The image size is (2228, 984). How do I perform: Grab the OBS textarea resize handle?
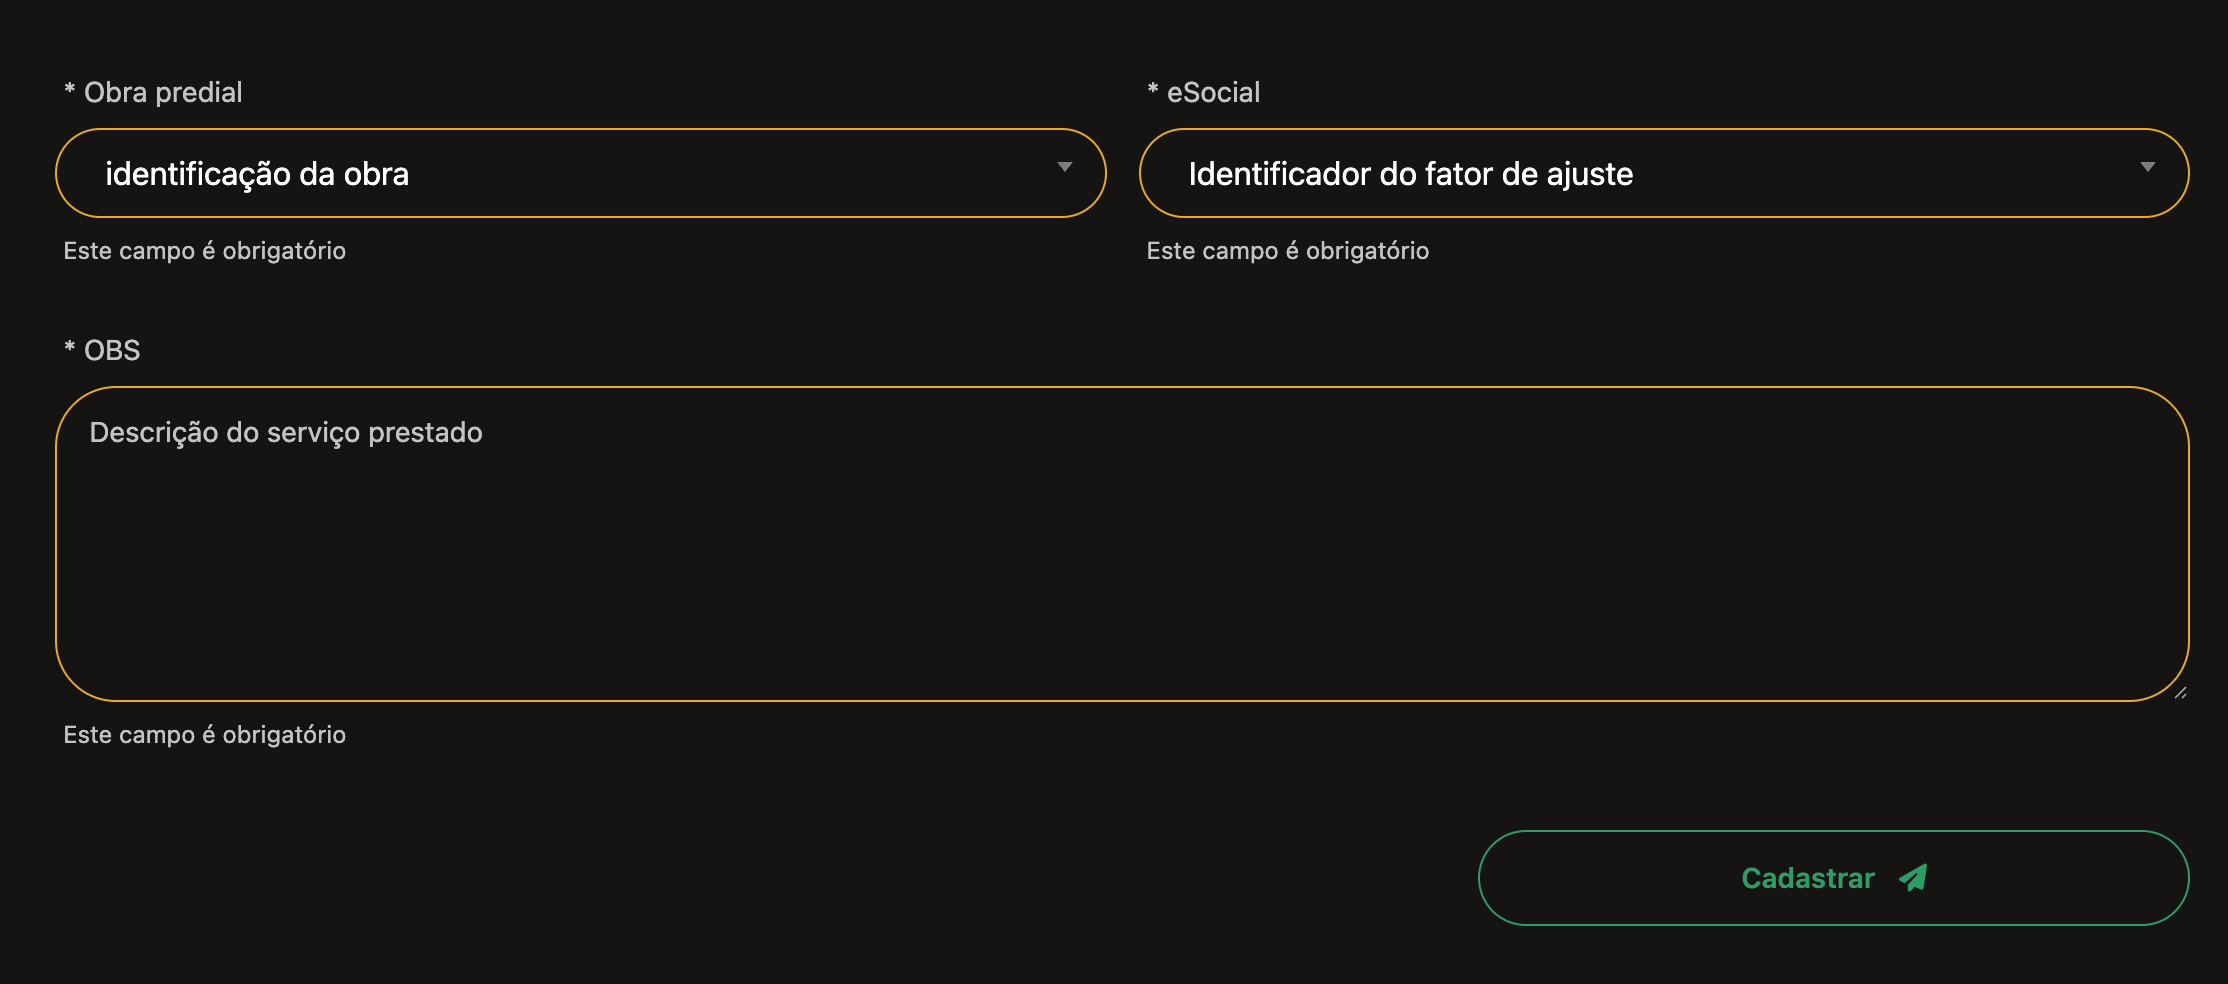click(x=2180, y=692)
